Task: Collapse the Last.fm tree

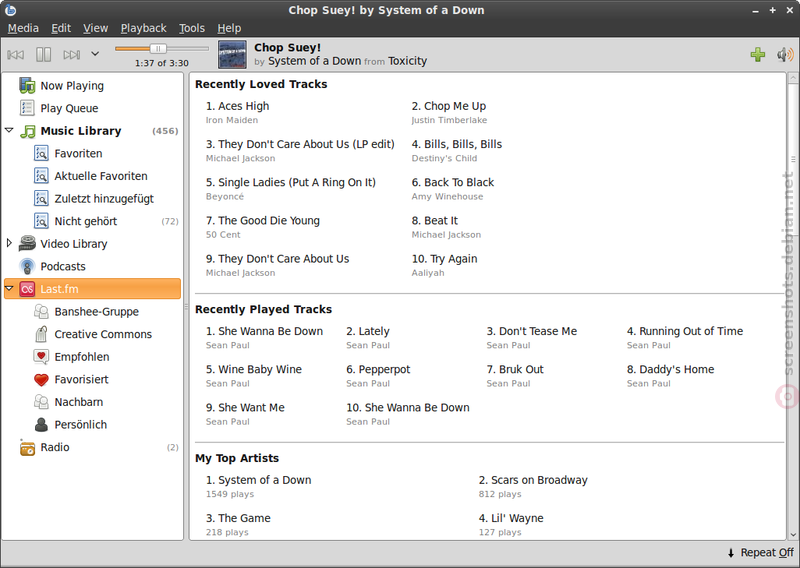Action: 9,288
